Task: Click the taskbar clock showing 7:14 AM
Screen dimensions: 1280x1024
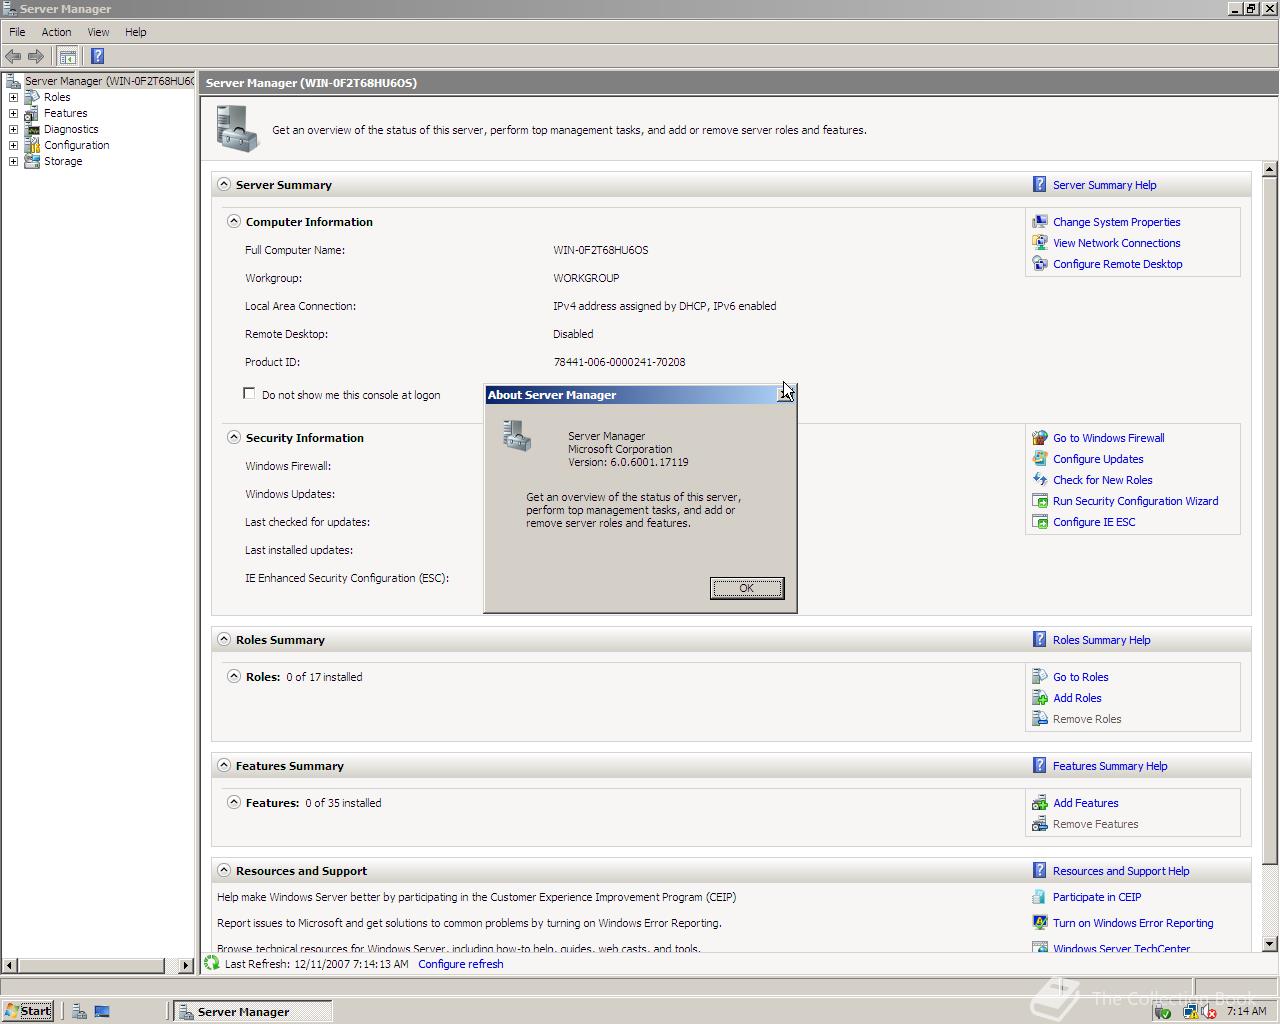Action: [x=1246, y=1011]
